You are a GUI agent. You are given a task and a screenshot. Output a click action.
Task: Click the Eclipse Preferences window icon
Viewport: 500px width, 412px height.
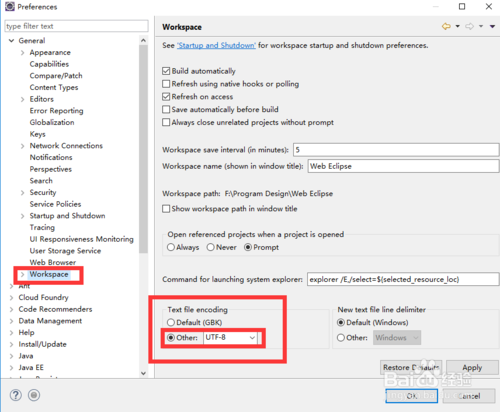[10, 6]
